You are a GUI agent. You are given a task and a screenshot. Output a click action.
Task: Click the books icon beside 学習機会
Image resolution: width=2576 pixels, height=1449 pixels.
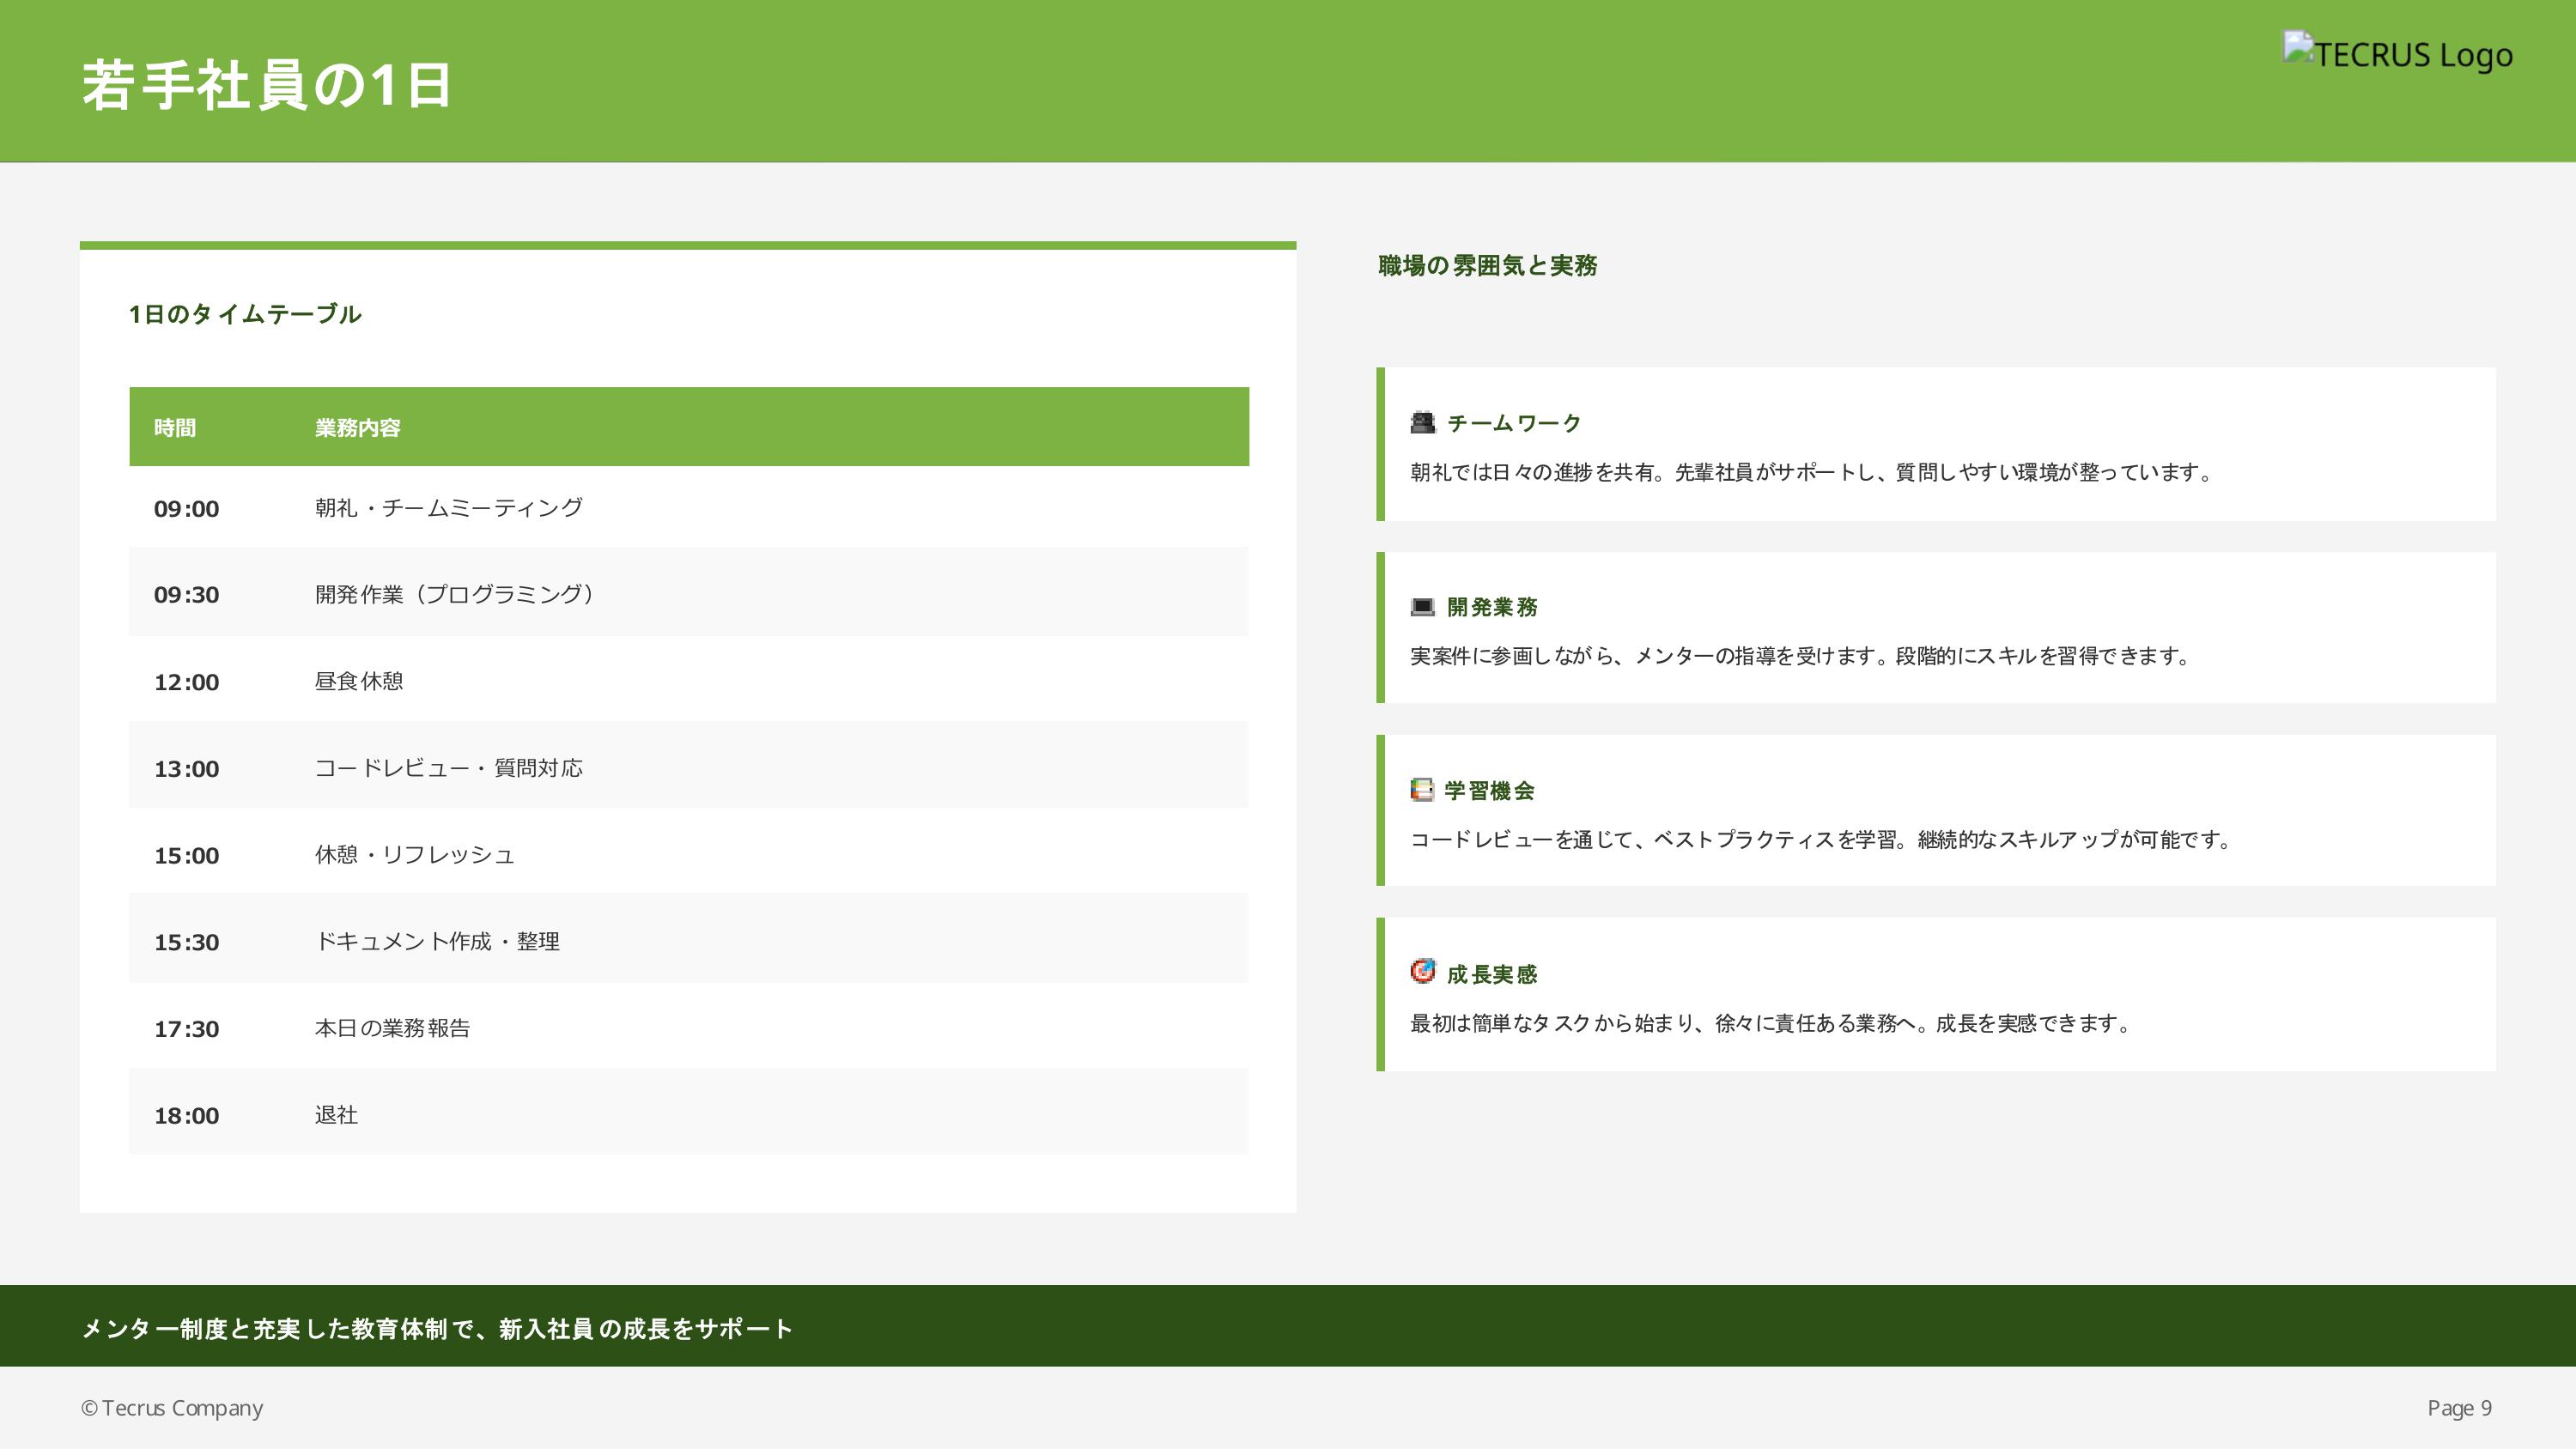point(1422,790)
